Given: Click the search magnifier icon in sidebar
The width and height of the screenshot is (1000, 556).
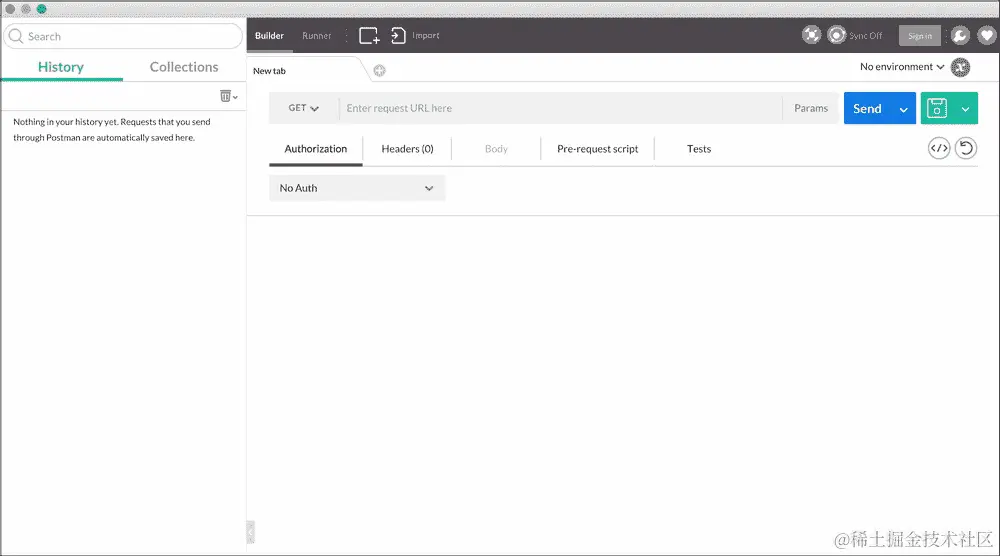Looking at the screenshot, I should point(16,36).
